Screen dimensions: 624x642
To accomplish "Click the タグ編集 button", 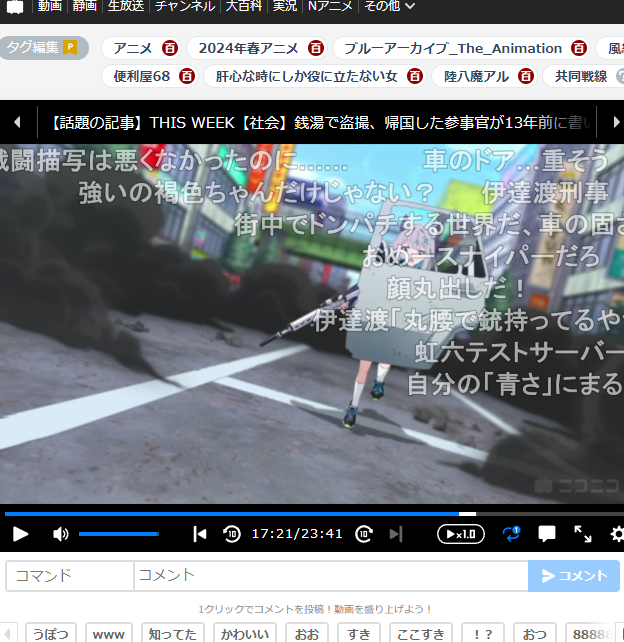I will 43,48.
